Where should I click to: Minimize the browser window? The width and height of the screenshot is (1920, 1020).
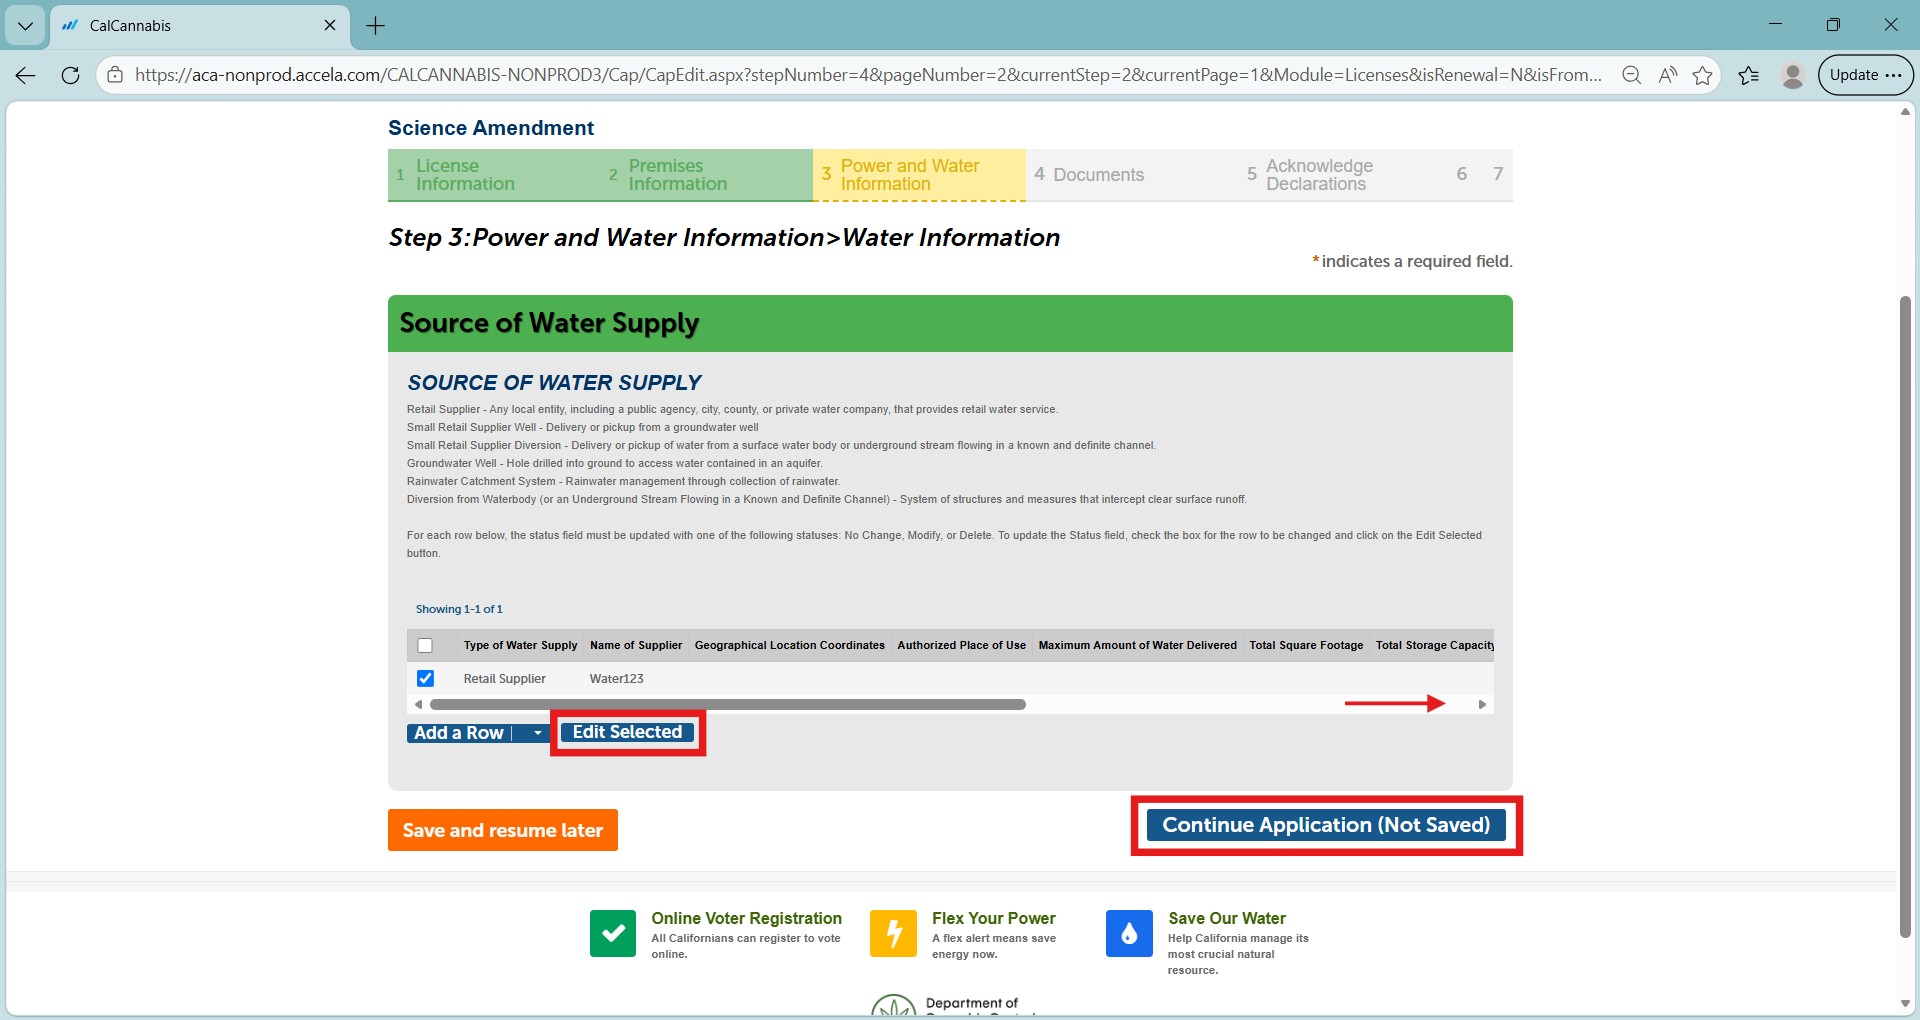[1776, 25]
